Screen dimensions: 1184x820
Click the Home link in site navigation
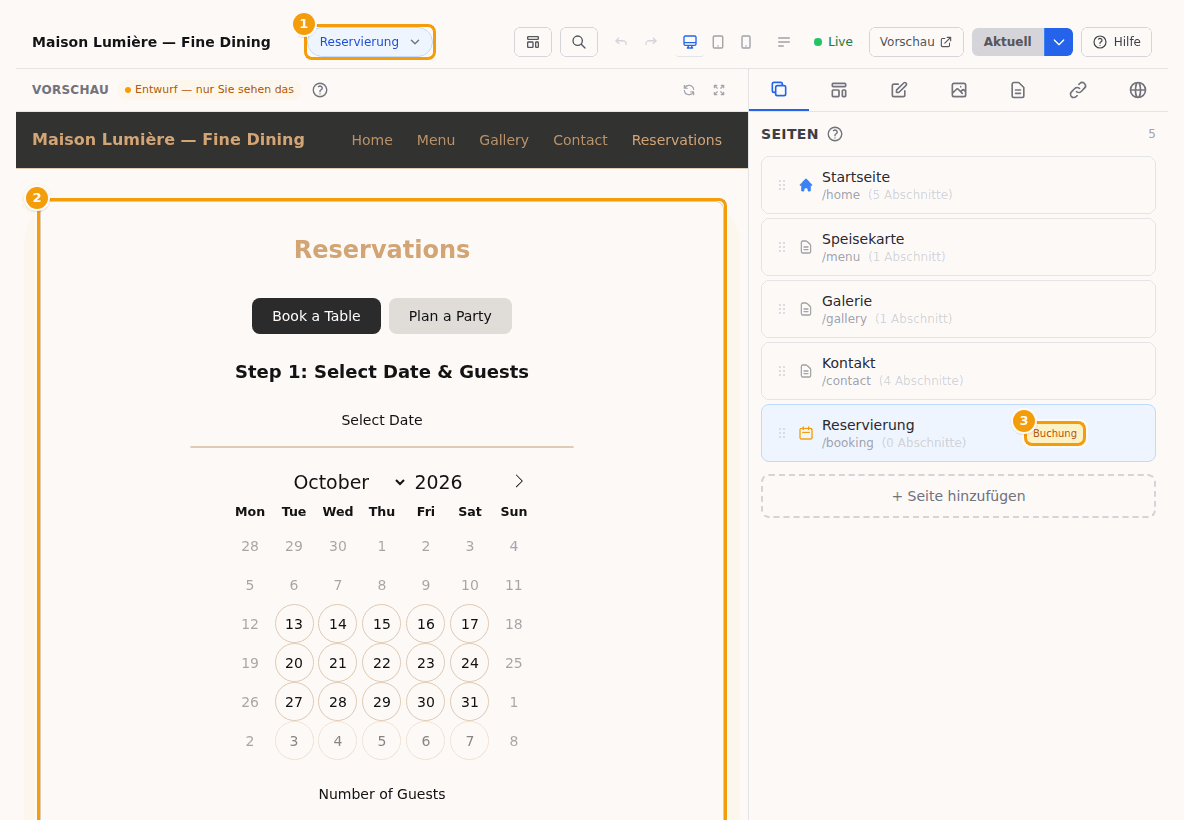coord(372,140)
